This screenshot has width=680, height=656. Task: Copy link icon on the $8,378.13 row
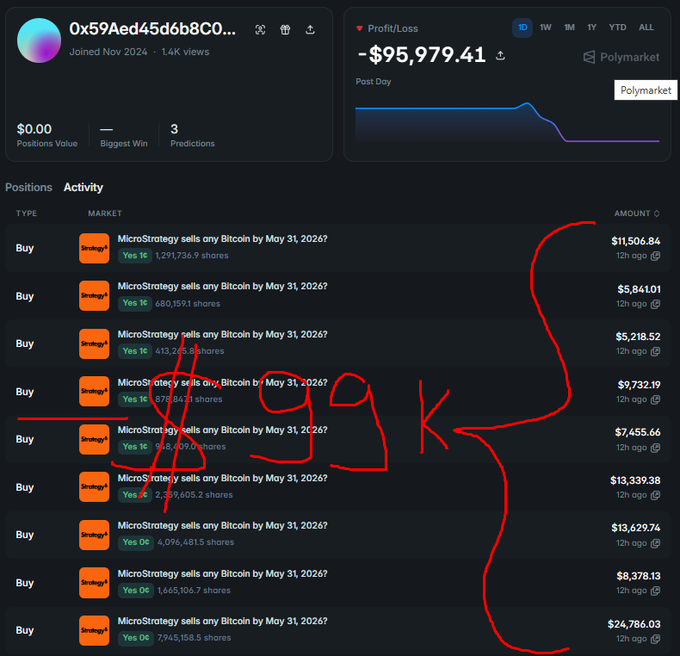pos(656,590)
